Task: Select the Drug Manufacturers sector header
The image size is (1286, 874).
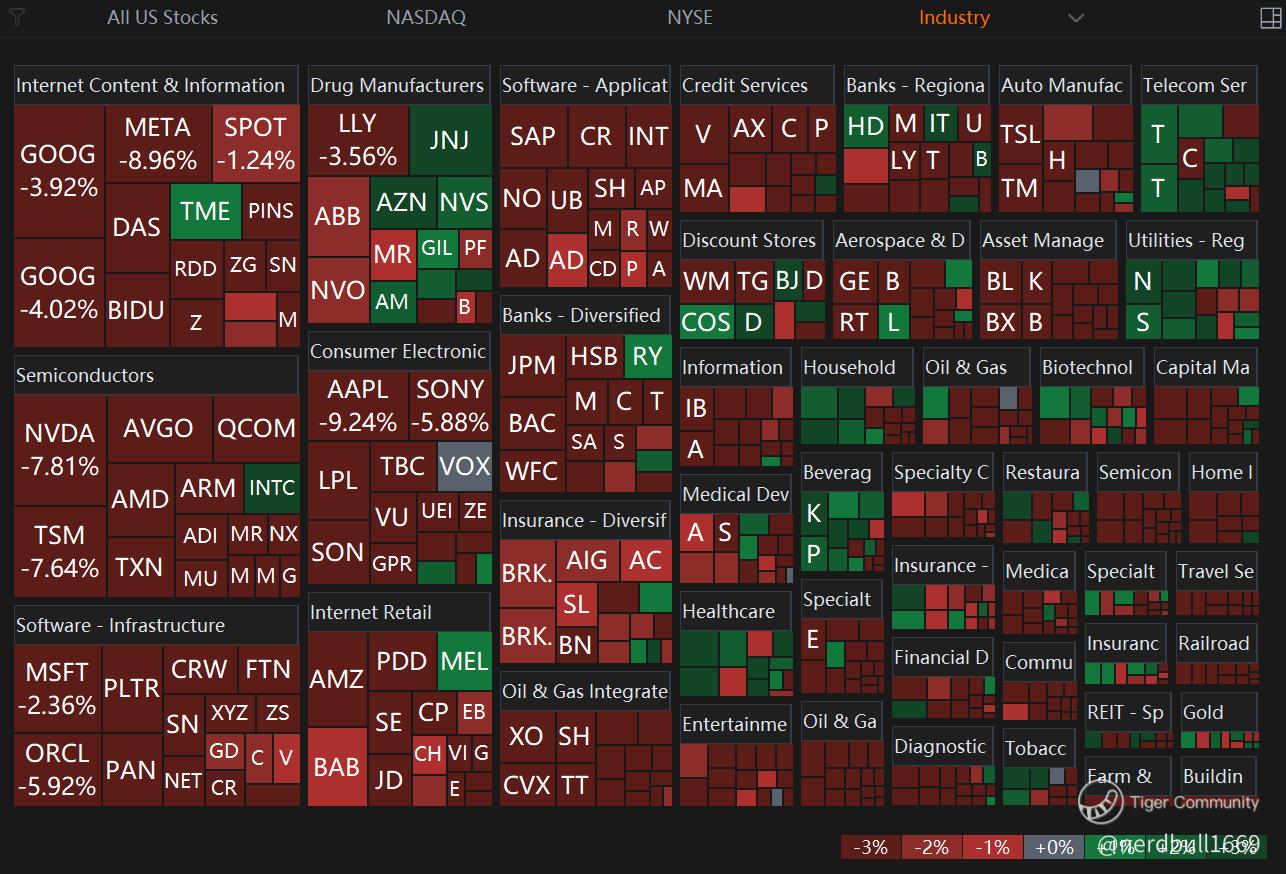Action: pyautogui.click(x=399, y=85)
